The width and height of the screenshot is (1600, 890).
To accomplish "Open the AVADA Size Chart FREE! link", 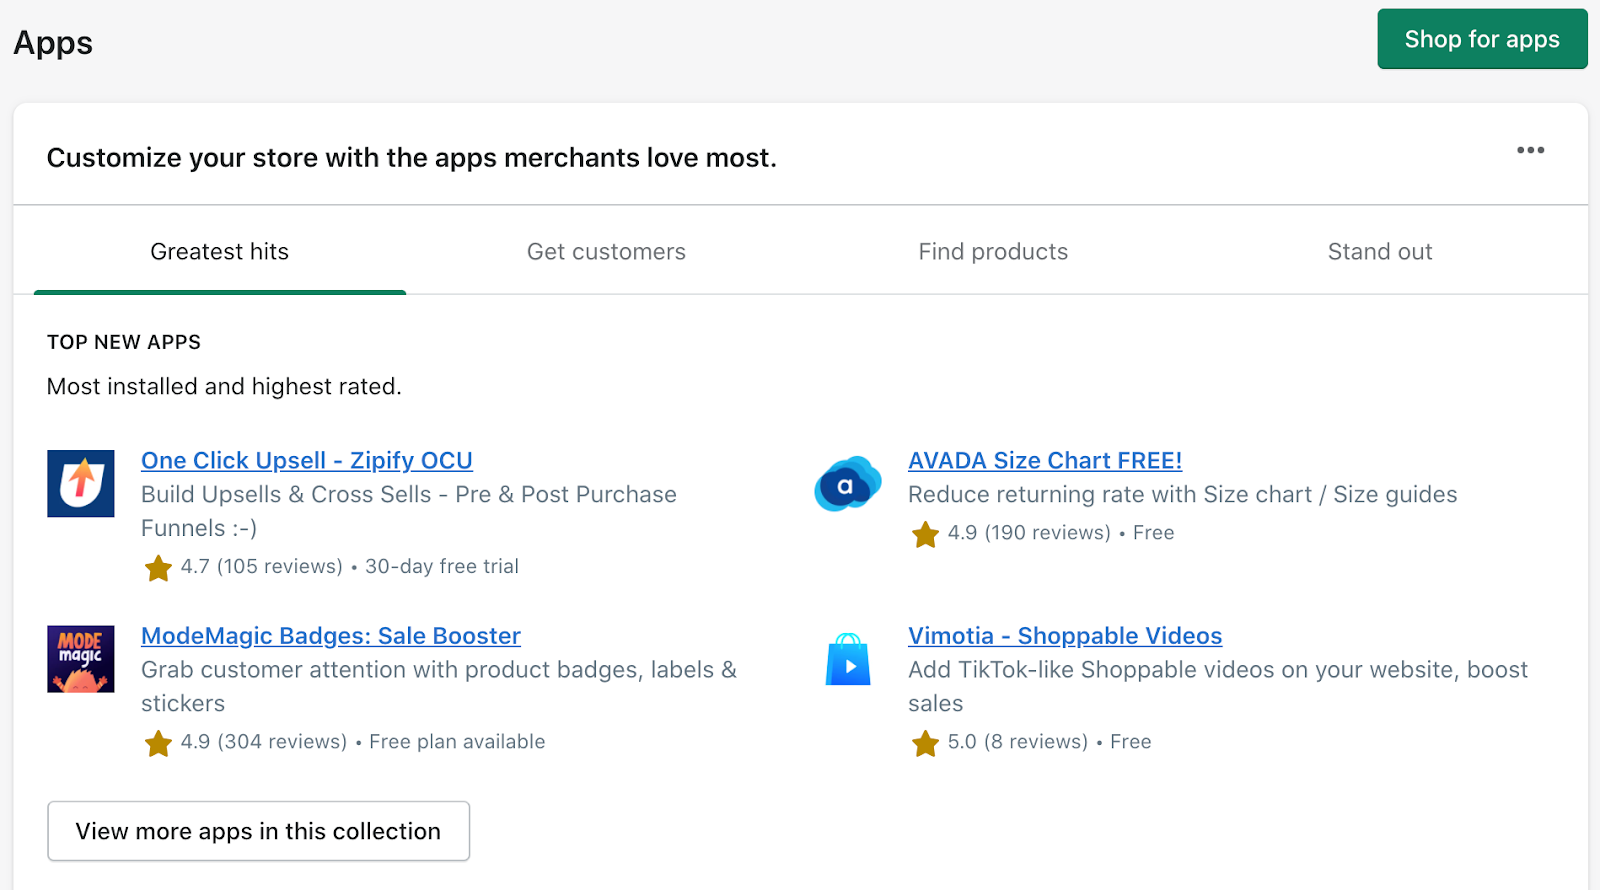I will (x=1044, y=461).
